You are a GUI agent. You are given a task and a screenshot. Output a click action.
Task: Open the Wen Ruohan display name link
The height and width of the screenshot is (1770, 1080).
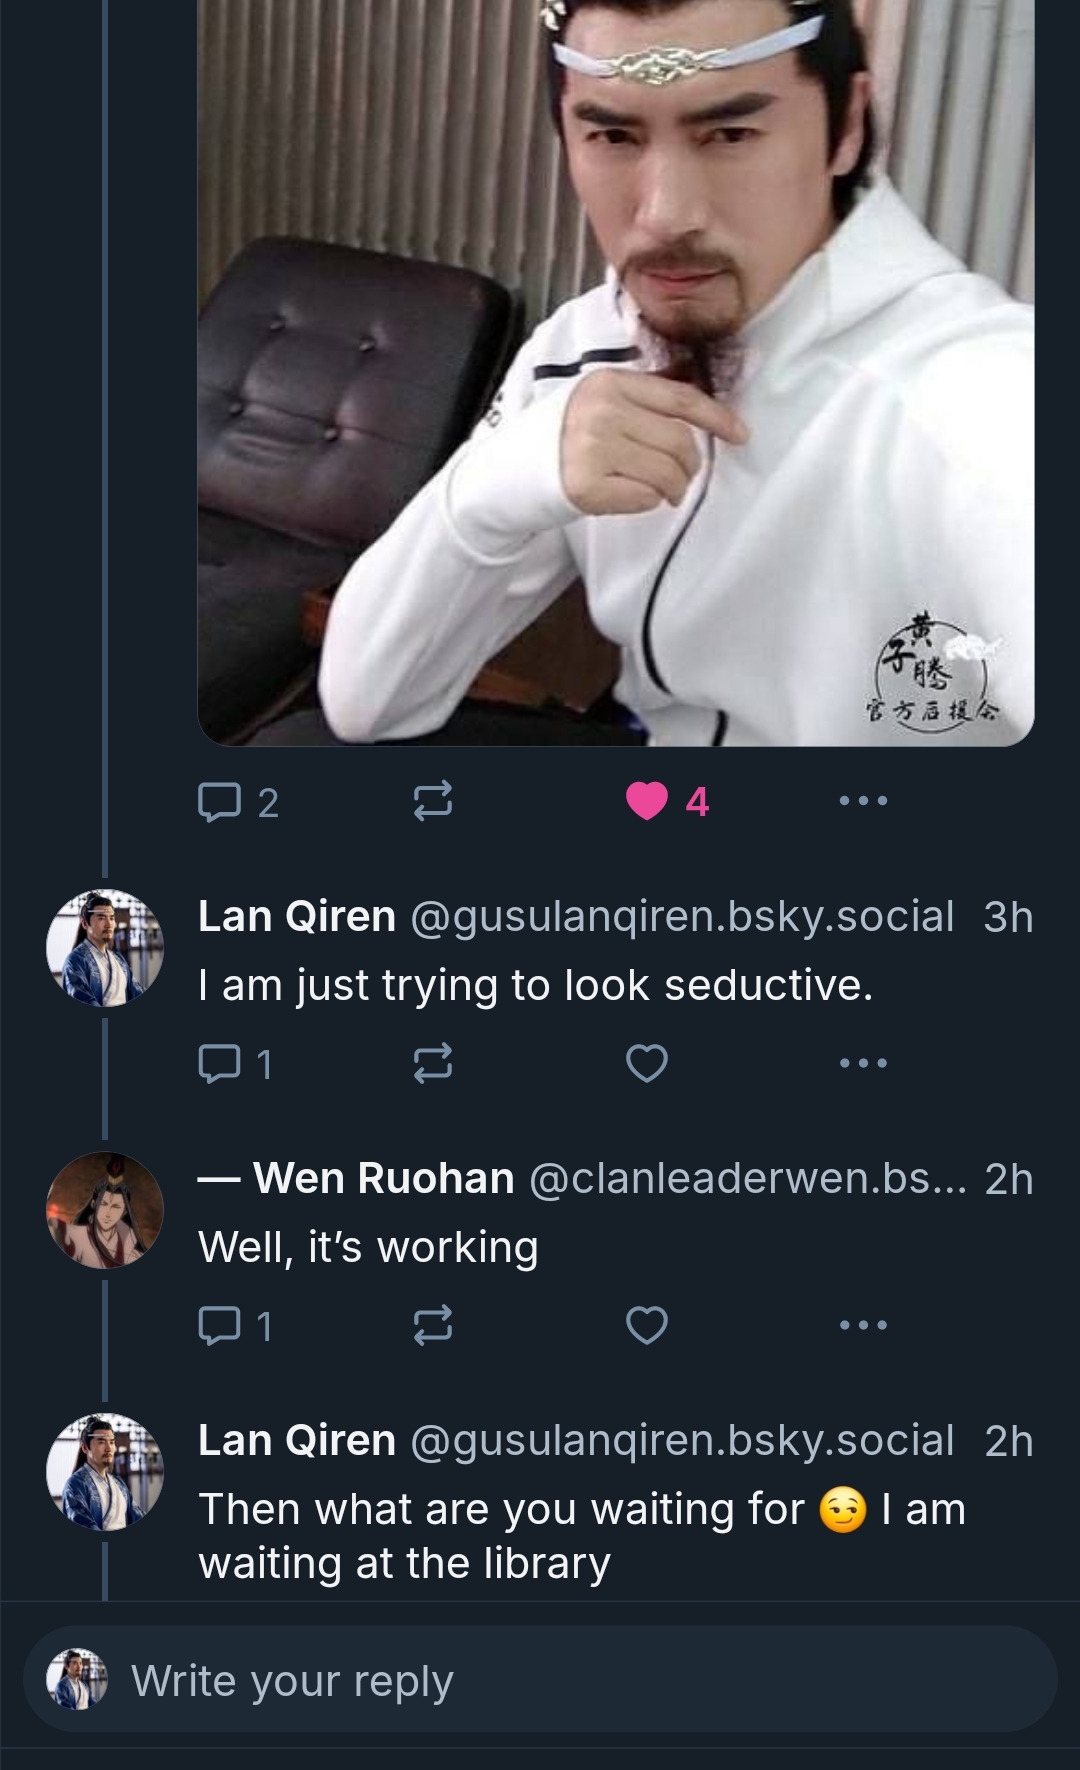383,1179
